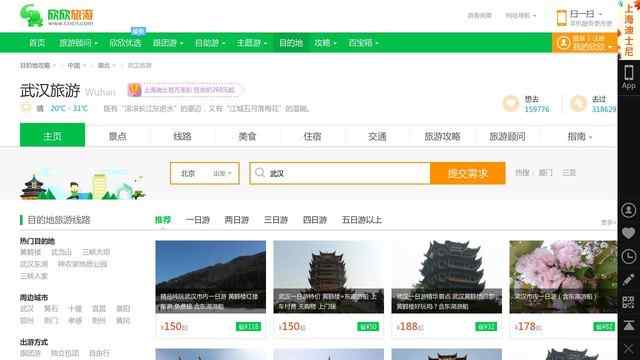The image size is (640, 360).
Task: Select the 推荐 route filter tab
Action: click(162, 220)
